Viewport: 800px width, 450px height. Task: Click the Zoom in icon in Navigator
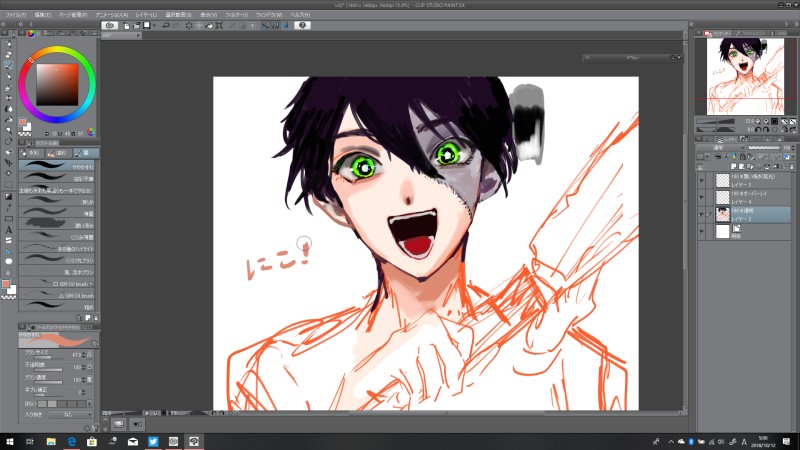(766, 121)
